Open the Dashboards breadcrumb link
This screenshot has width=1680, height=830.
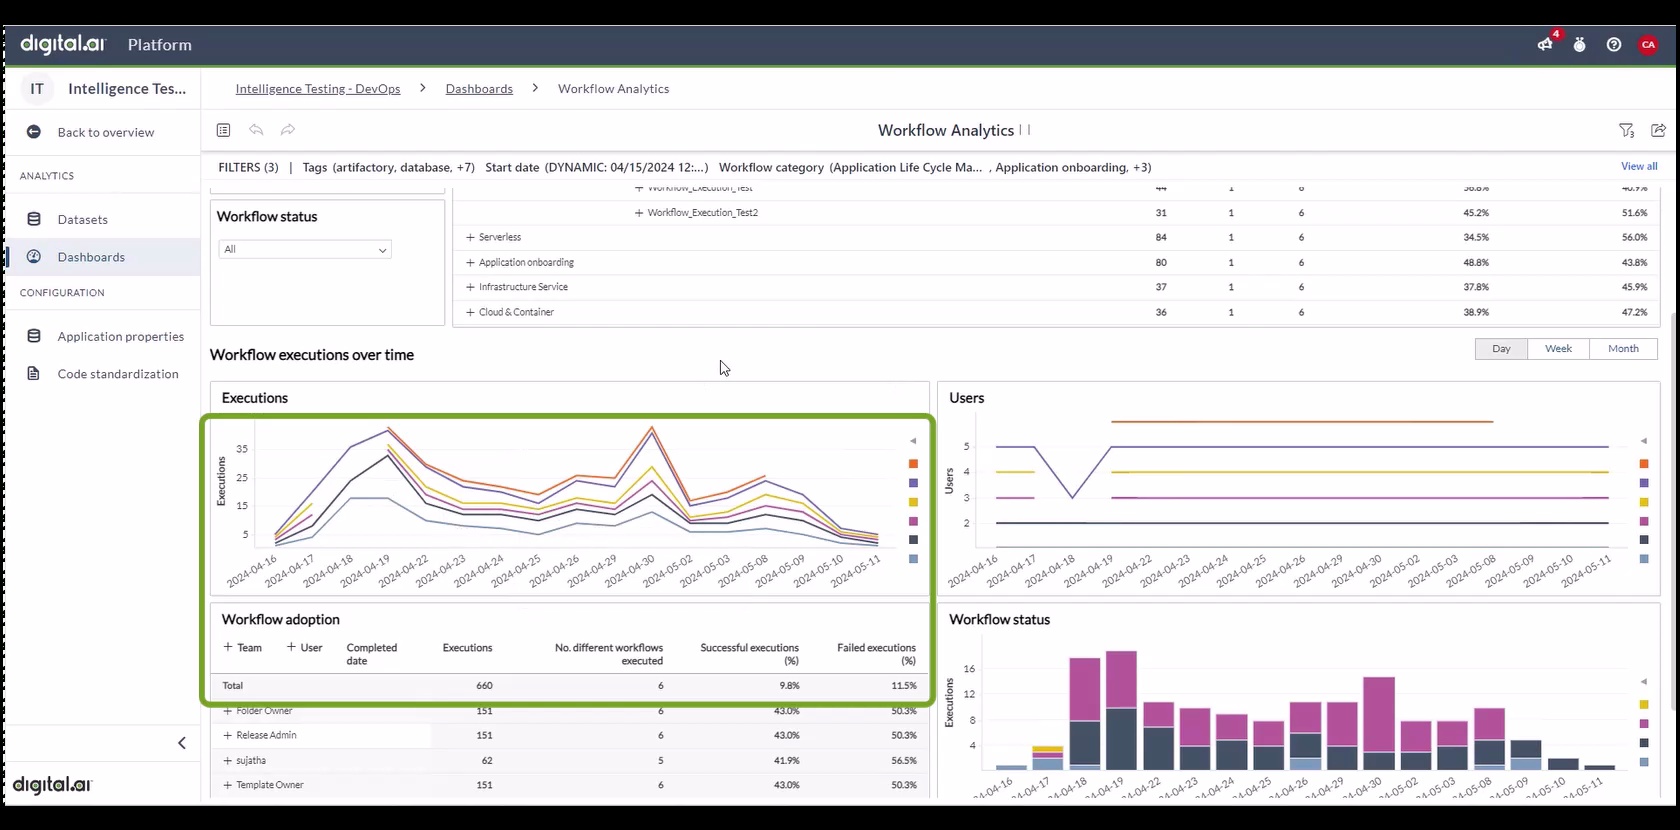pyautogui.click(x=479, y=89)
